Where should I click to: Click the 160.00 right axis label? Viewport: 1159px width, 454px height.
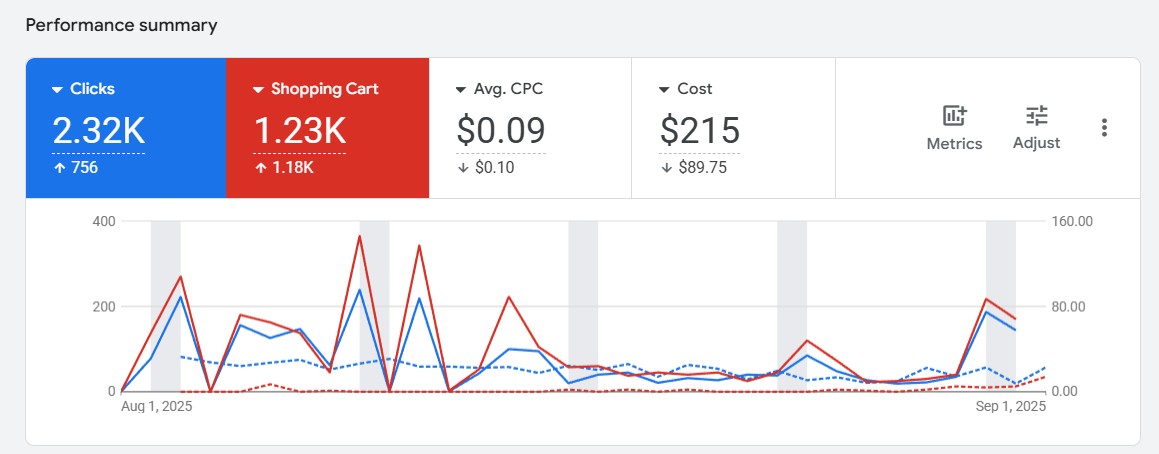pyautogui.click(x=1072, y=221)
